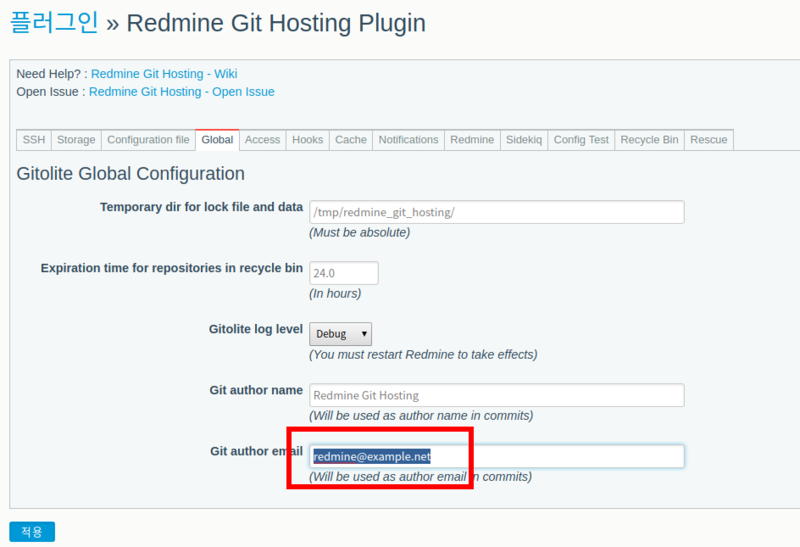Open the Cache tab
This screenshot has width=800, height=547.
click(x=351, y=140)
